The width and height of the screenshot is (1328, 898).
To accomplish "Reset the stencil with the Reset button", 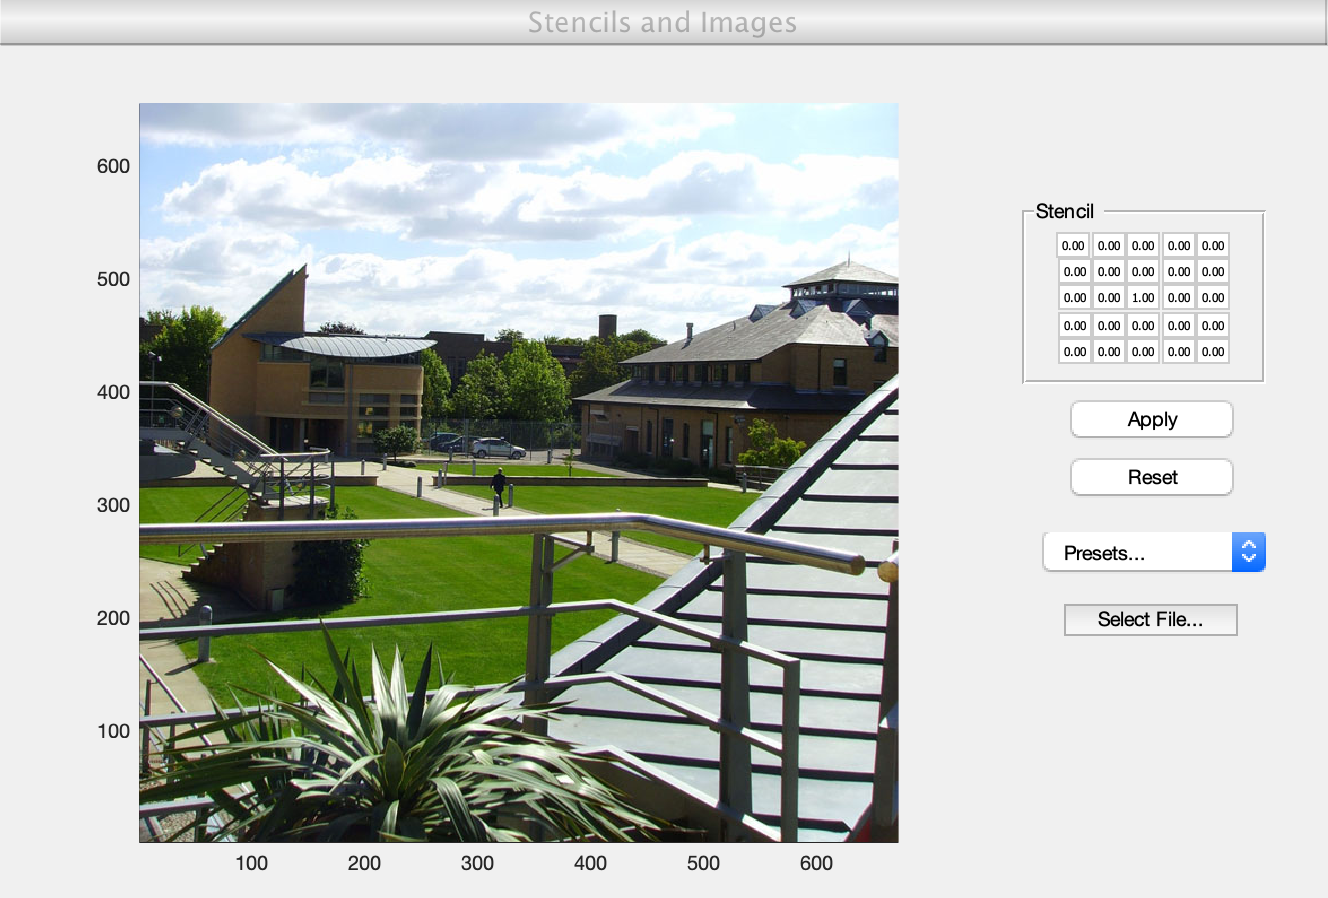I will click(x=1152, y=477).
